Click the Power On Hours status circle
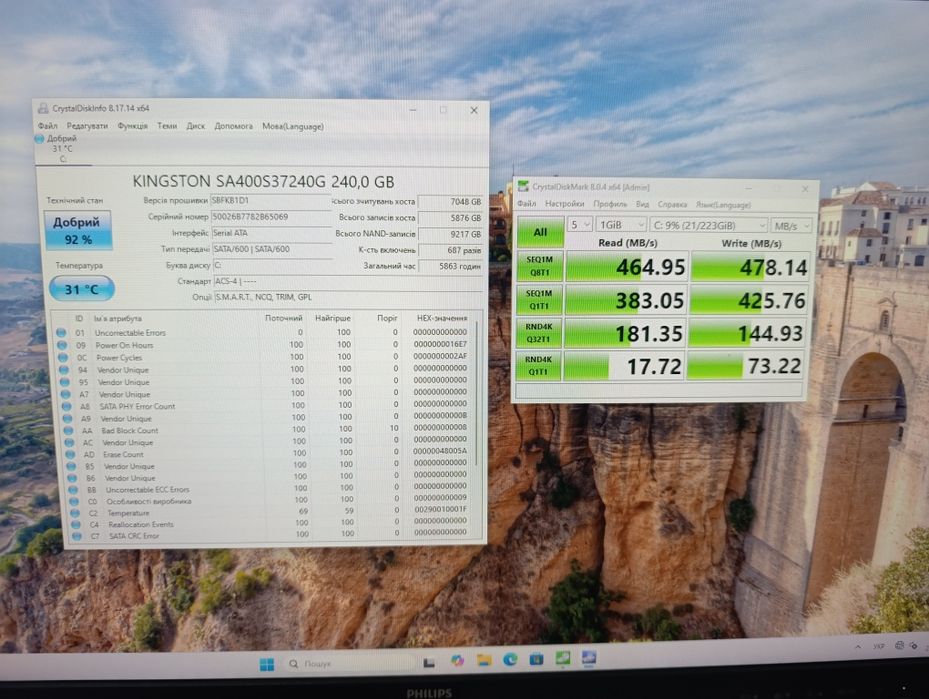929x699 pixels. pyautogui.click(x=62, y=345)
